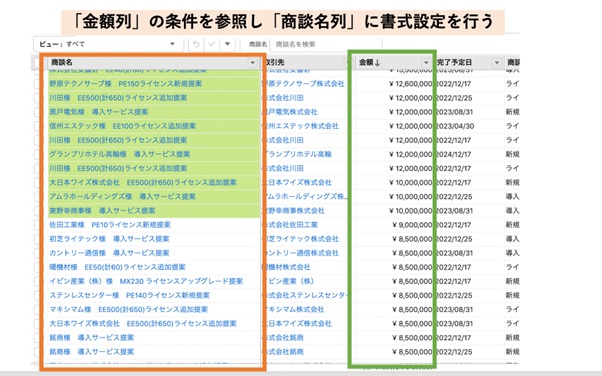Click the 商談名 column header
The image size is (602, 376).
tap(62, 62)
